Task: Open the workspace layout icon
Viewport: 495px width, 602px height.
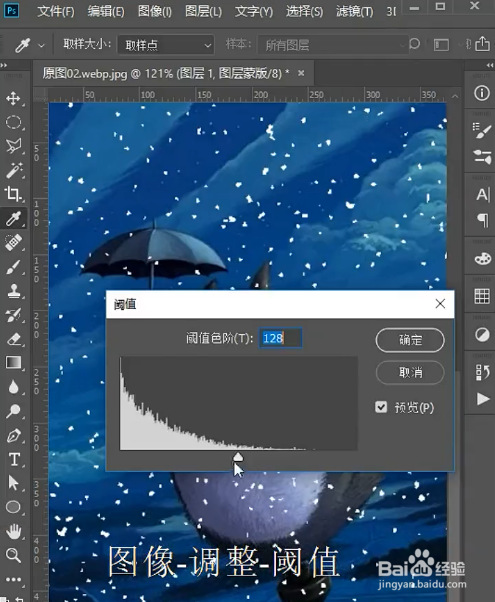Action: (x=441, y=45)
